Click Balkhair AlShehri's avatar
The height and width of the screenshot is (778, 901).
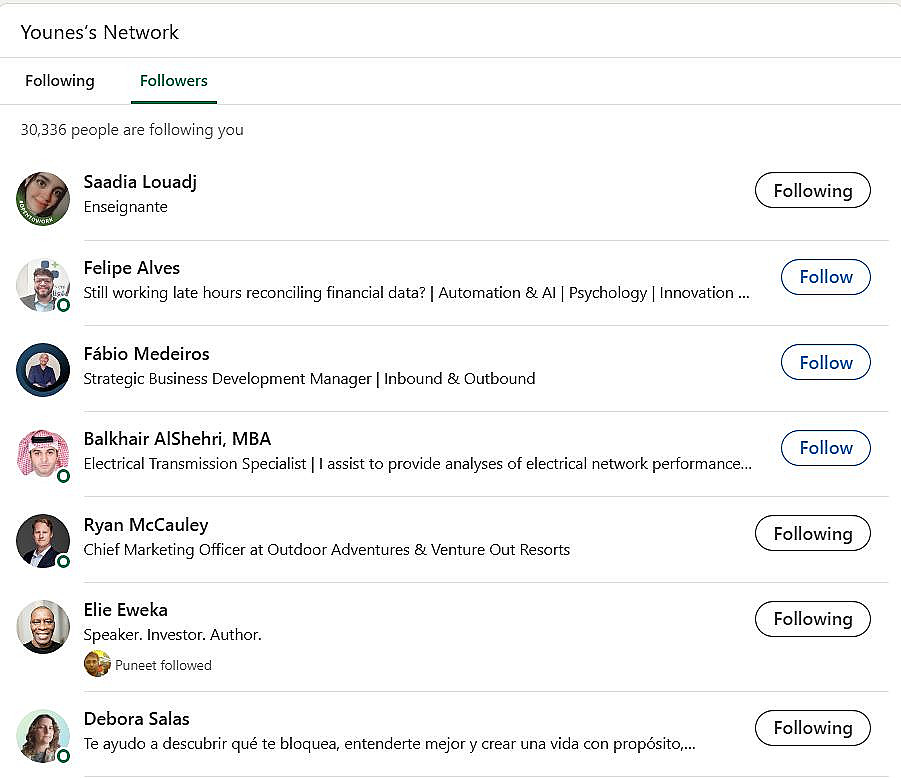[43, 455]
